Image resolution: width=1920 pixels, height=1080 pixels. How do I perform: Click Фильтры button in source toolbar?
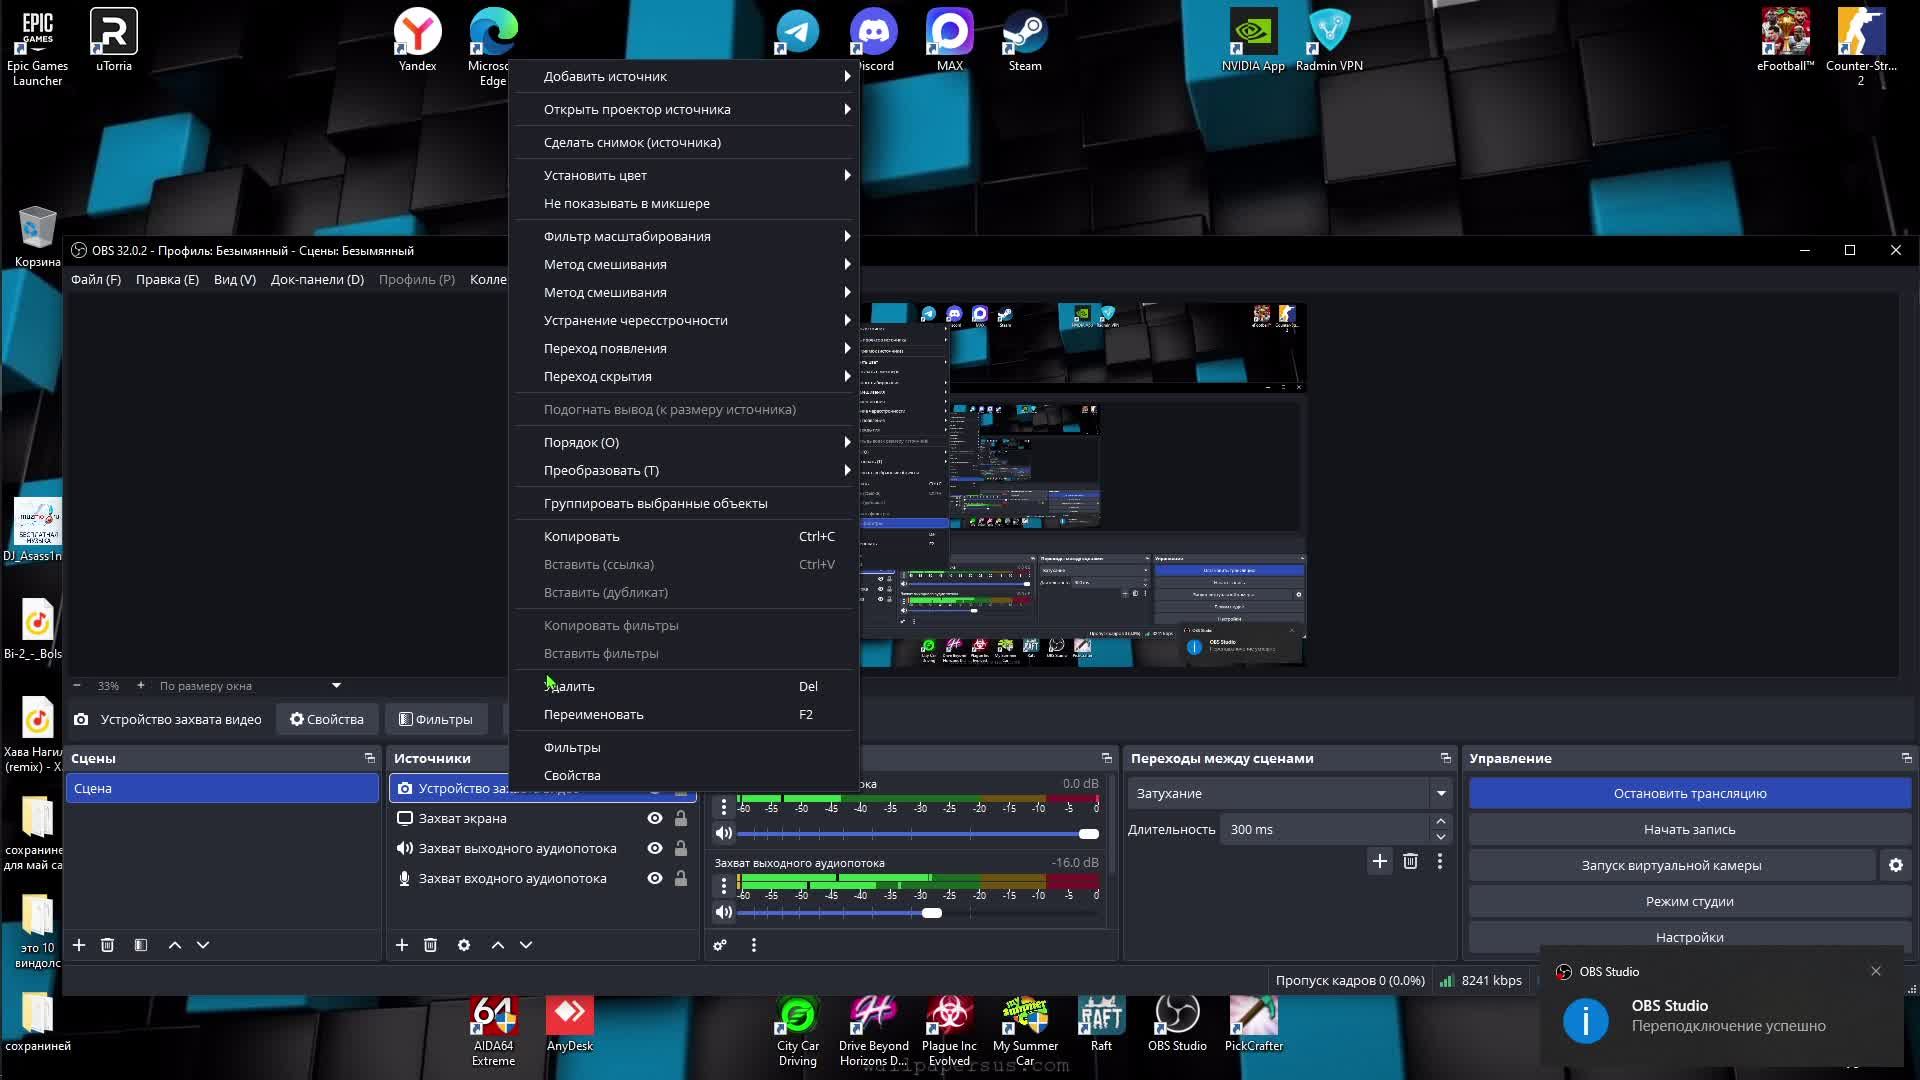point(435,719)
